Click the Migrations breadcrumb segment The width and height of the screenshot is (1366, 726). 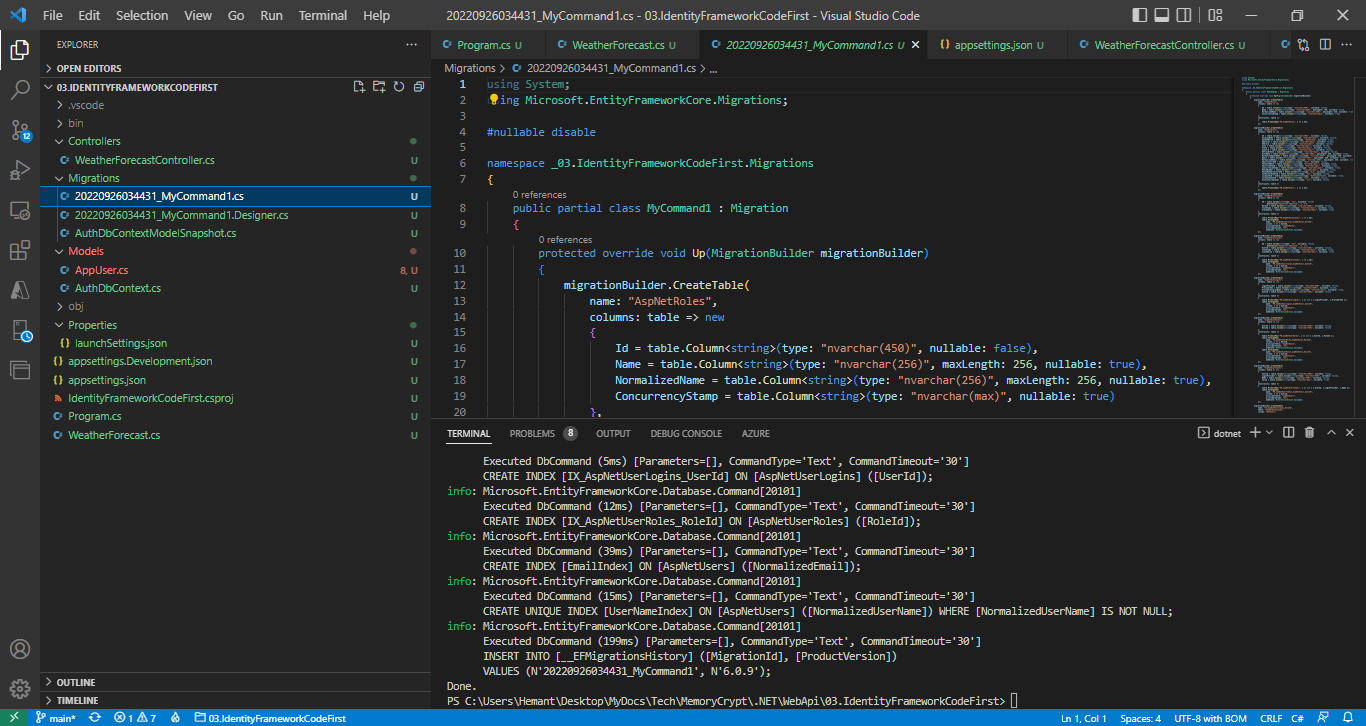tap(470, 68)
